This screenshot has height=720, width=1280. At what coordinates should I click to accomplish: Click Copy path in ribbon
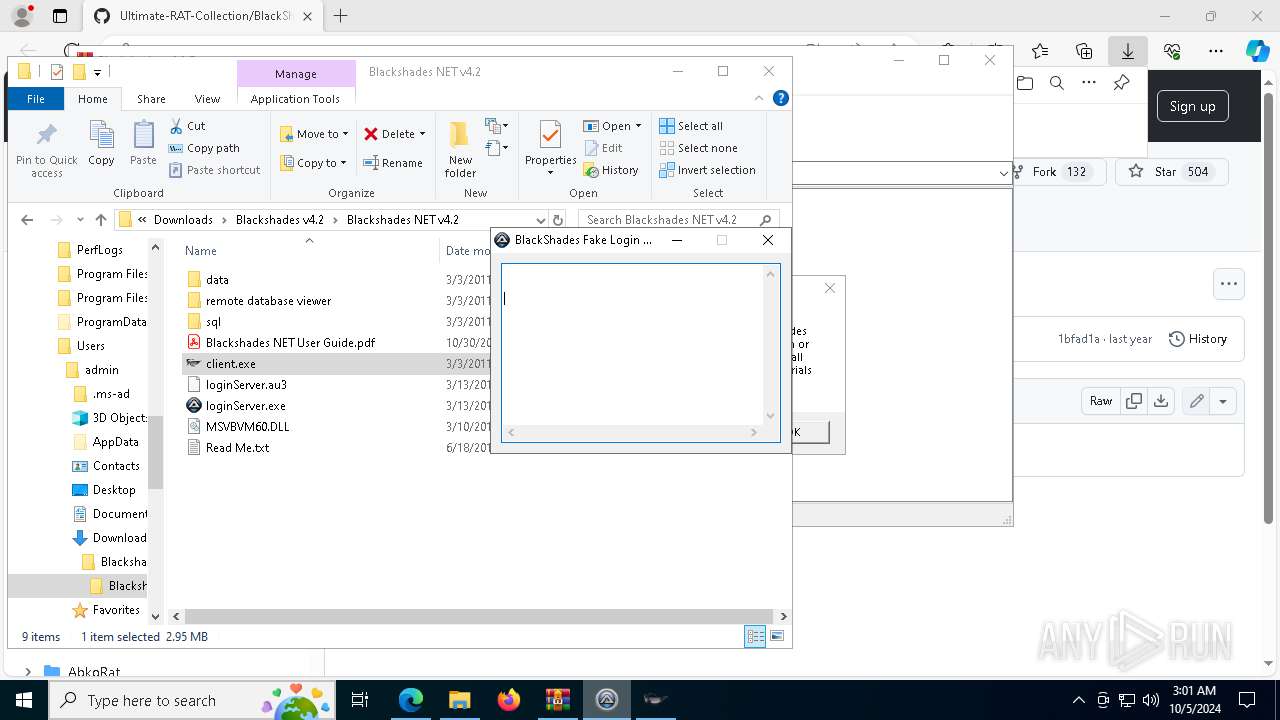[204, 148]
